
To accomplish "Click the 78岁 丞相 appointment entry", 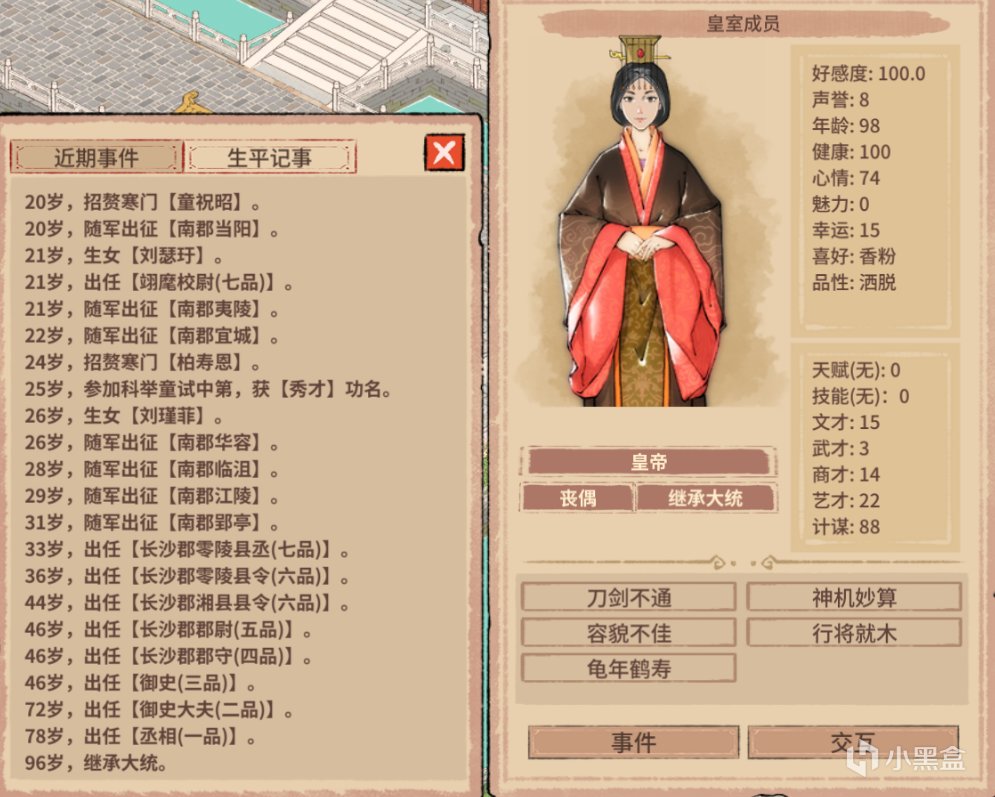I will pyautogui.click(x=140, y=736).
